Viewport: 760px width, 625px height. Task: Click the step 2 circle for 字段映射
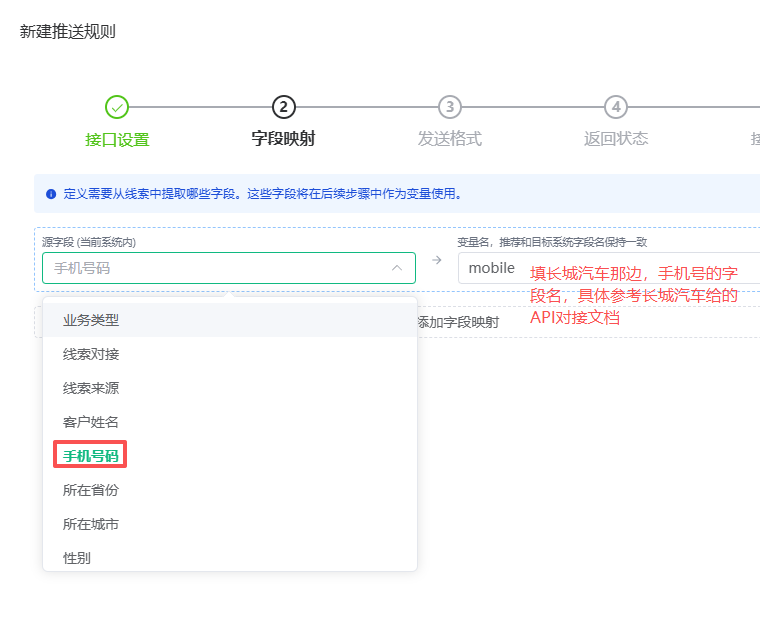click(284, 107)
